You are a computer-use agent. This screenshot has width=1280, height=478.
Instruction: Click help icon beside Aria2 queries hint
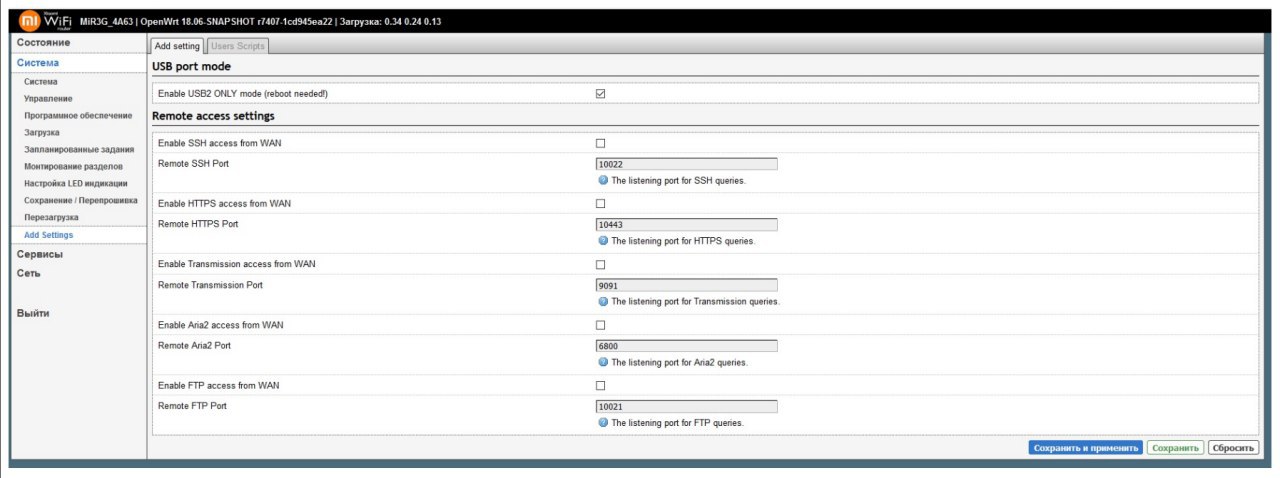603,362
